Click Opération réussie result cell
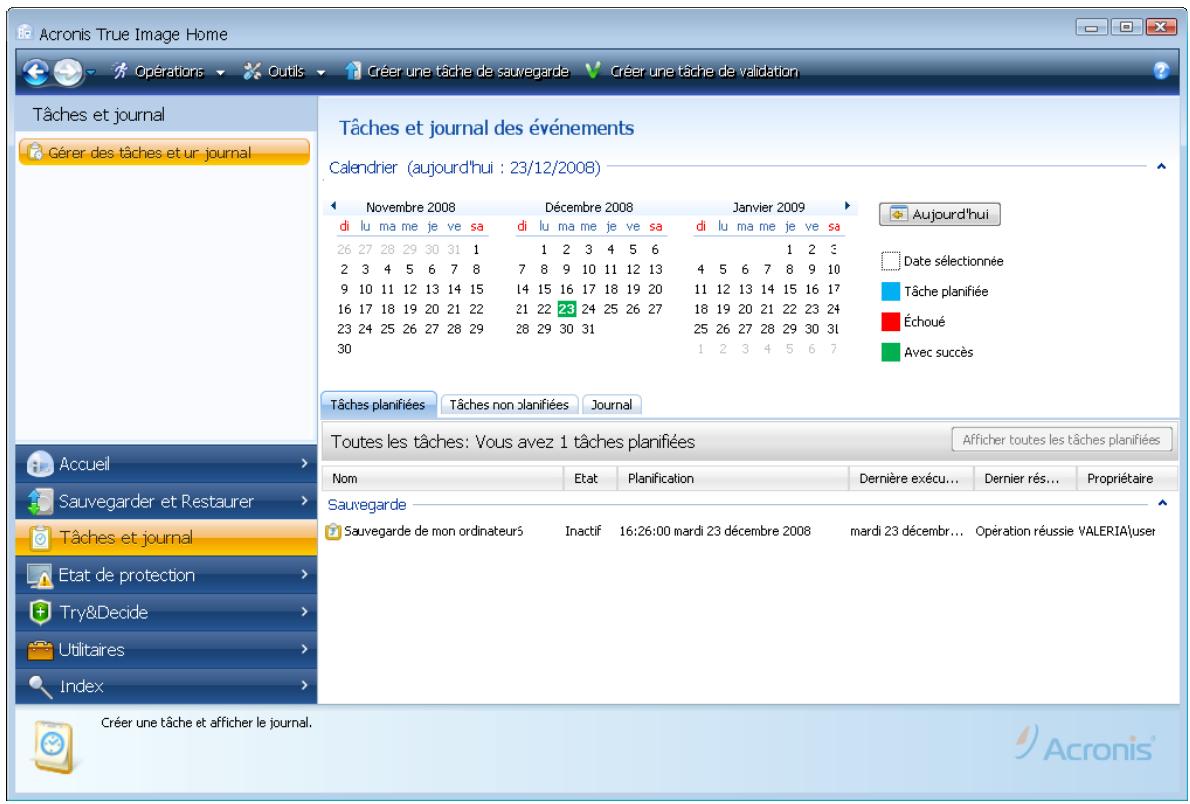 tap(1024, 531)
